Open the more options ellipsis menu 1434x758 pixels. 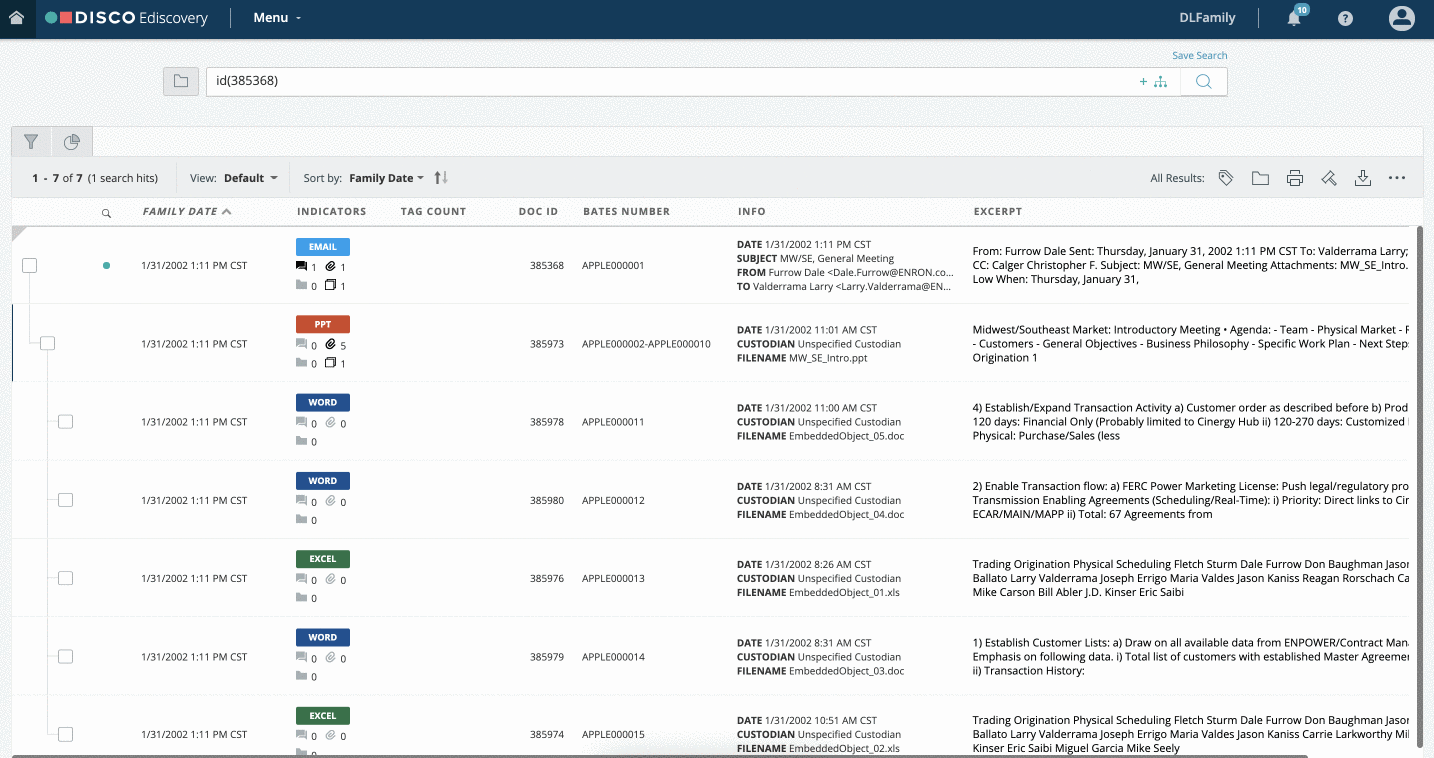[x=1397, y=178]
